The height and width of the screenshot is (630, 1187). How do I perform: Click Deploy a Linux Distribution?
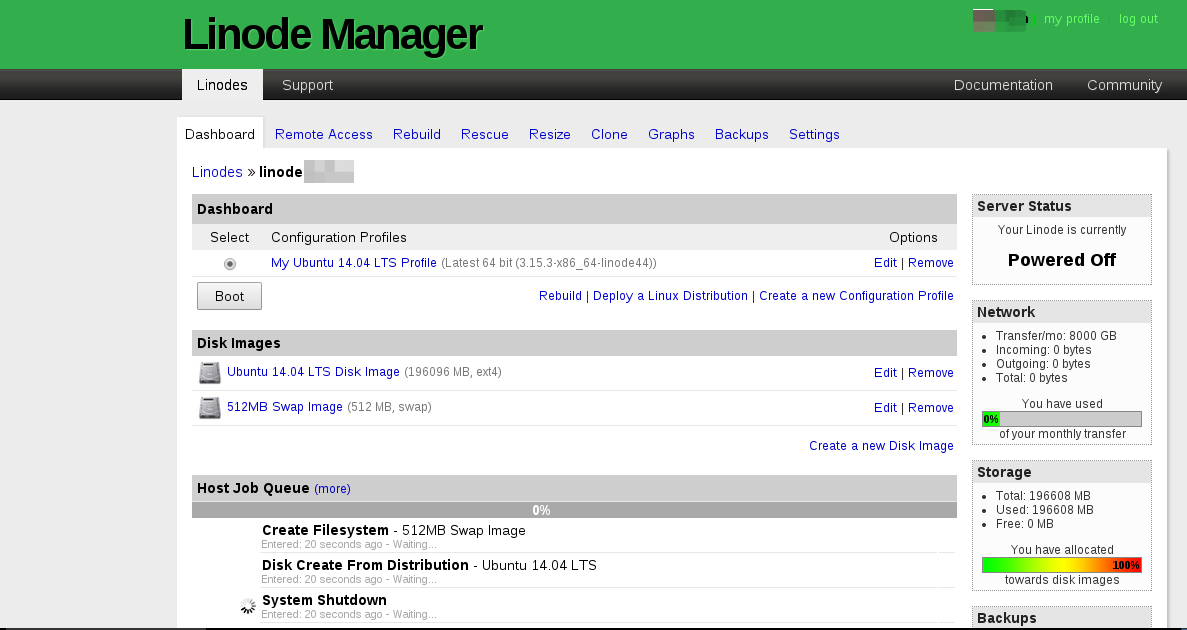pos(670,295)
